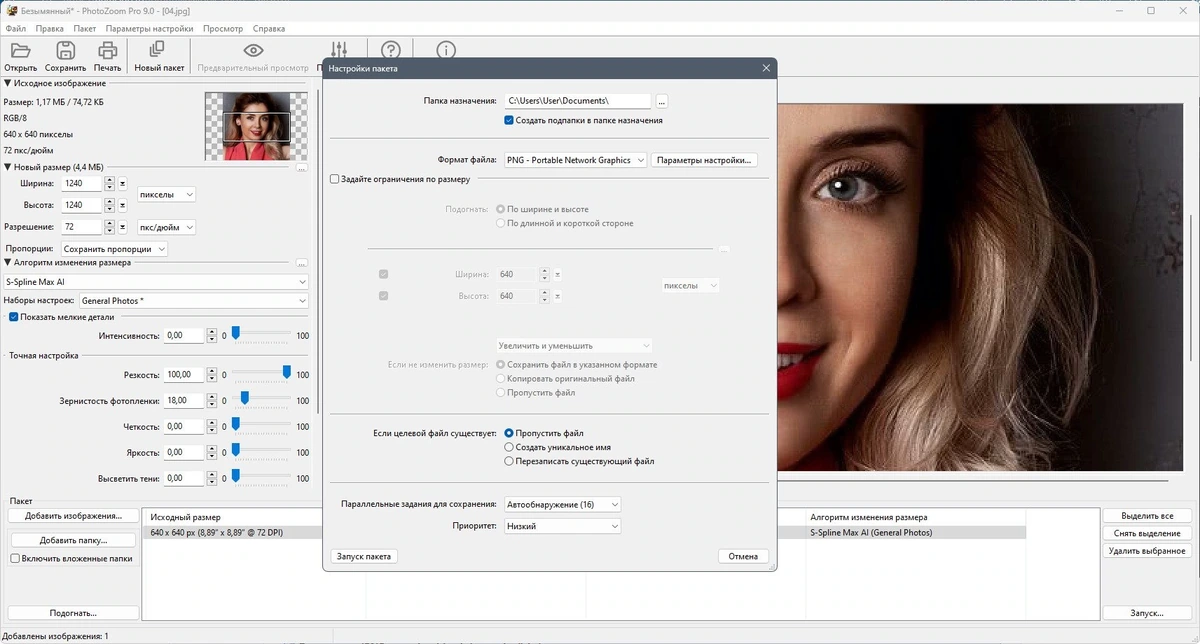Click the Удалить выбранное button
Viewport: 1200px width, 644px height.
click(1147, 551)
